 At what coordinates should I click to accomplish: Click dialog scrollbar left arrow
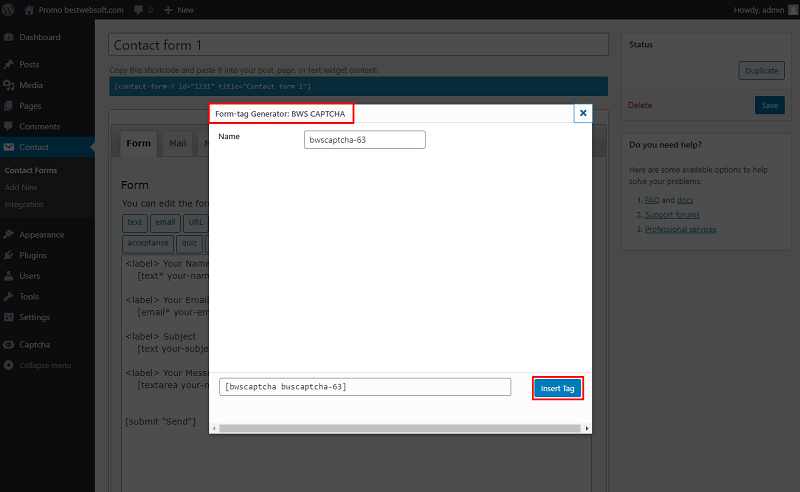[x=214, y=428]
